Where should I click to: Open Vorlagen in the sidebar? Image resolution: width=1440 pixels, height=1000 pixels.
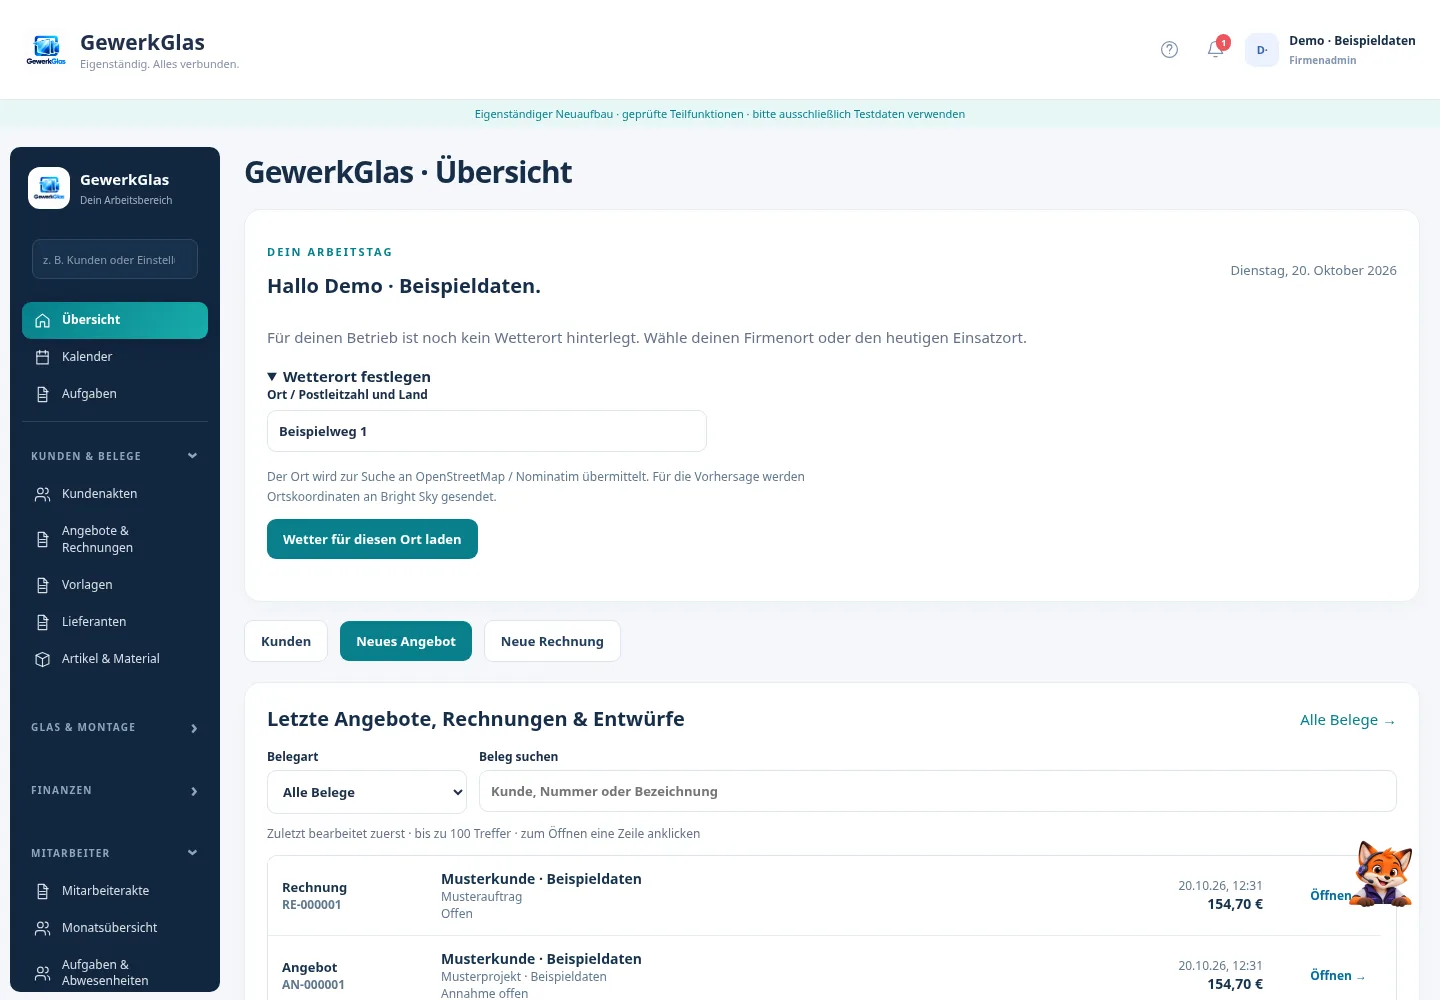(115, 585)
